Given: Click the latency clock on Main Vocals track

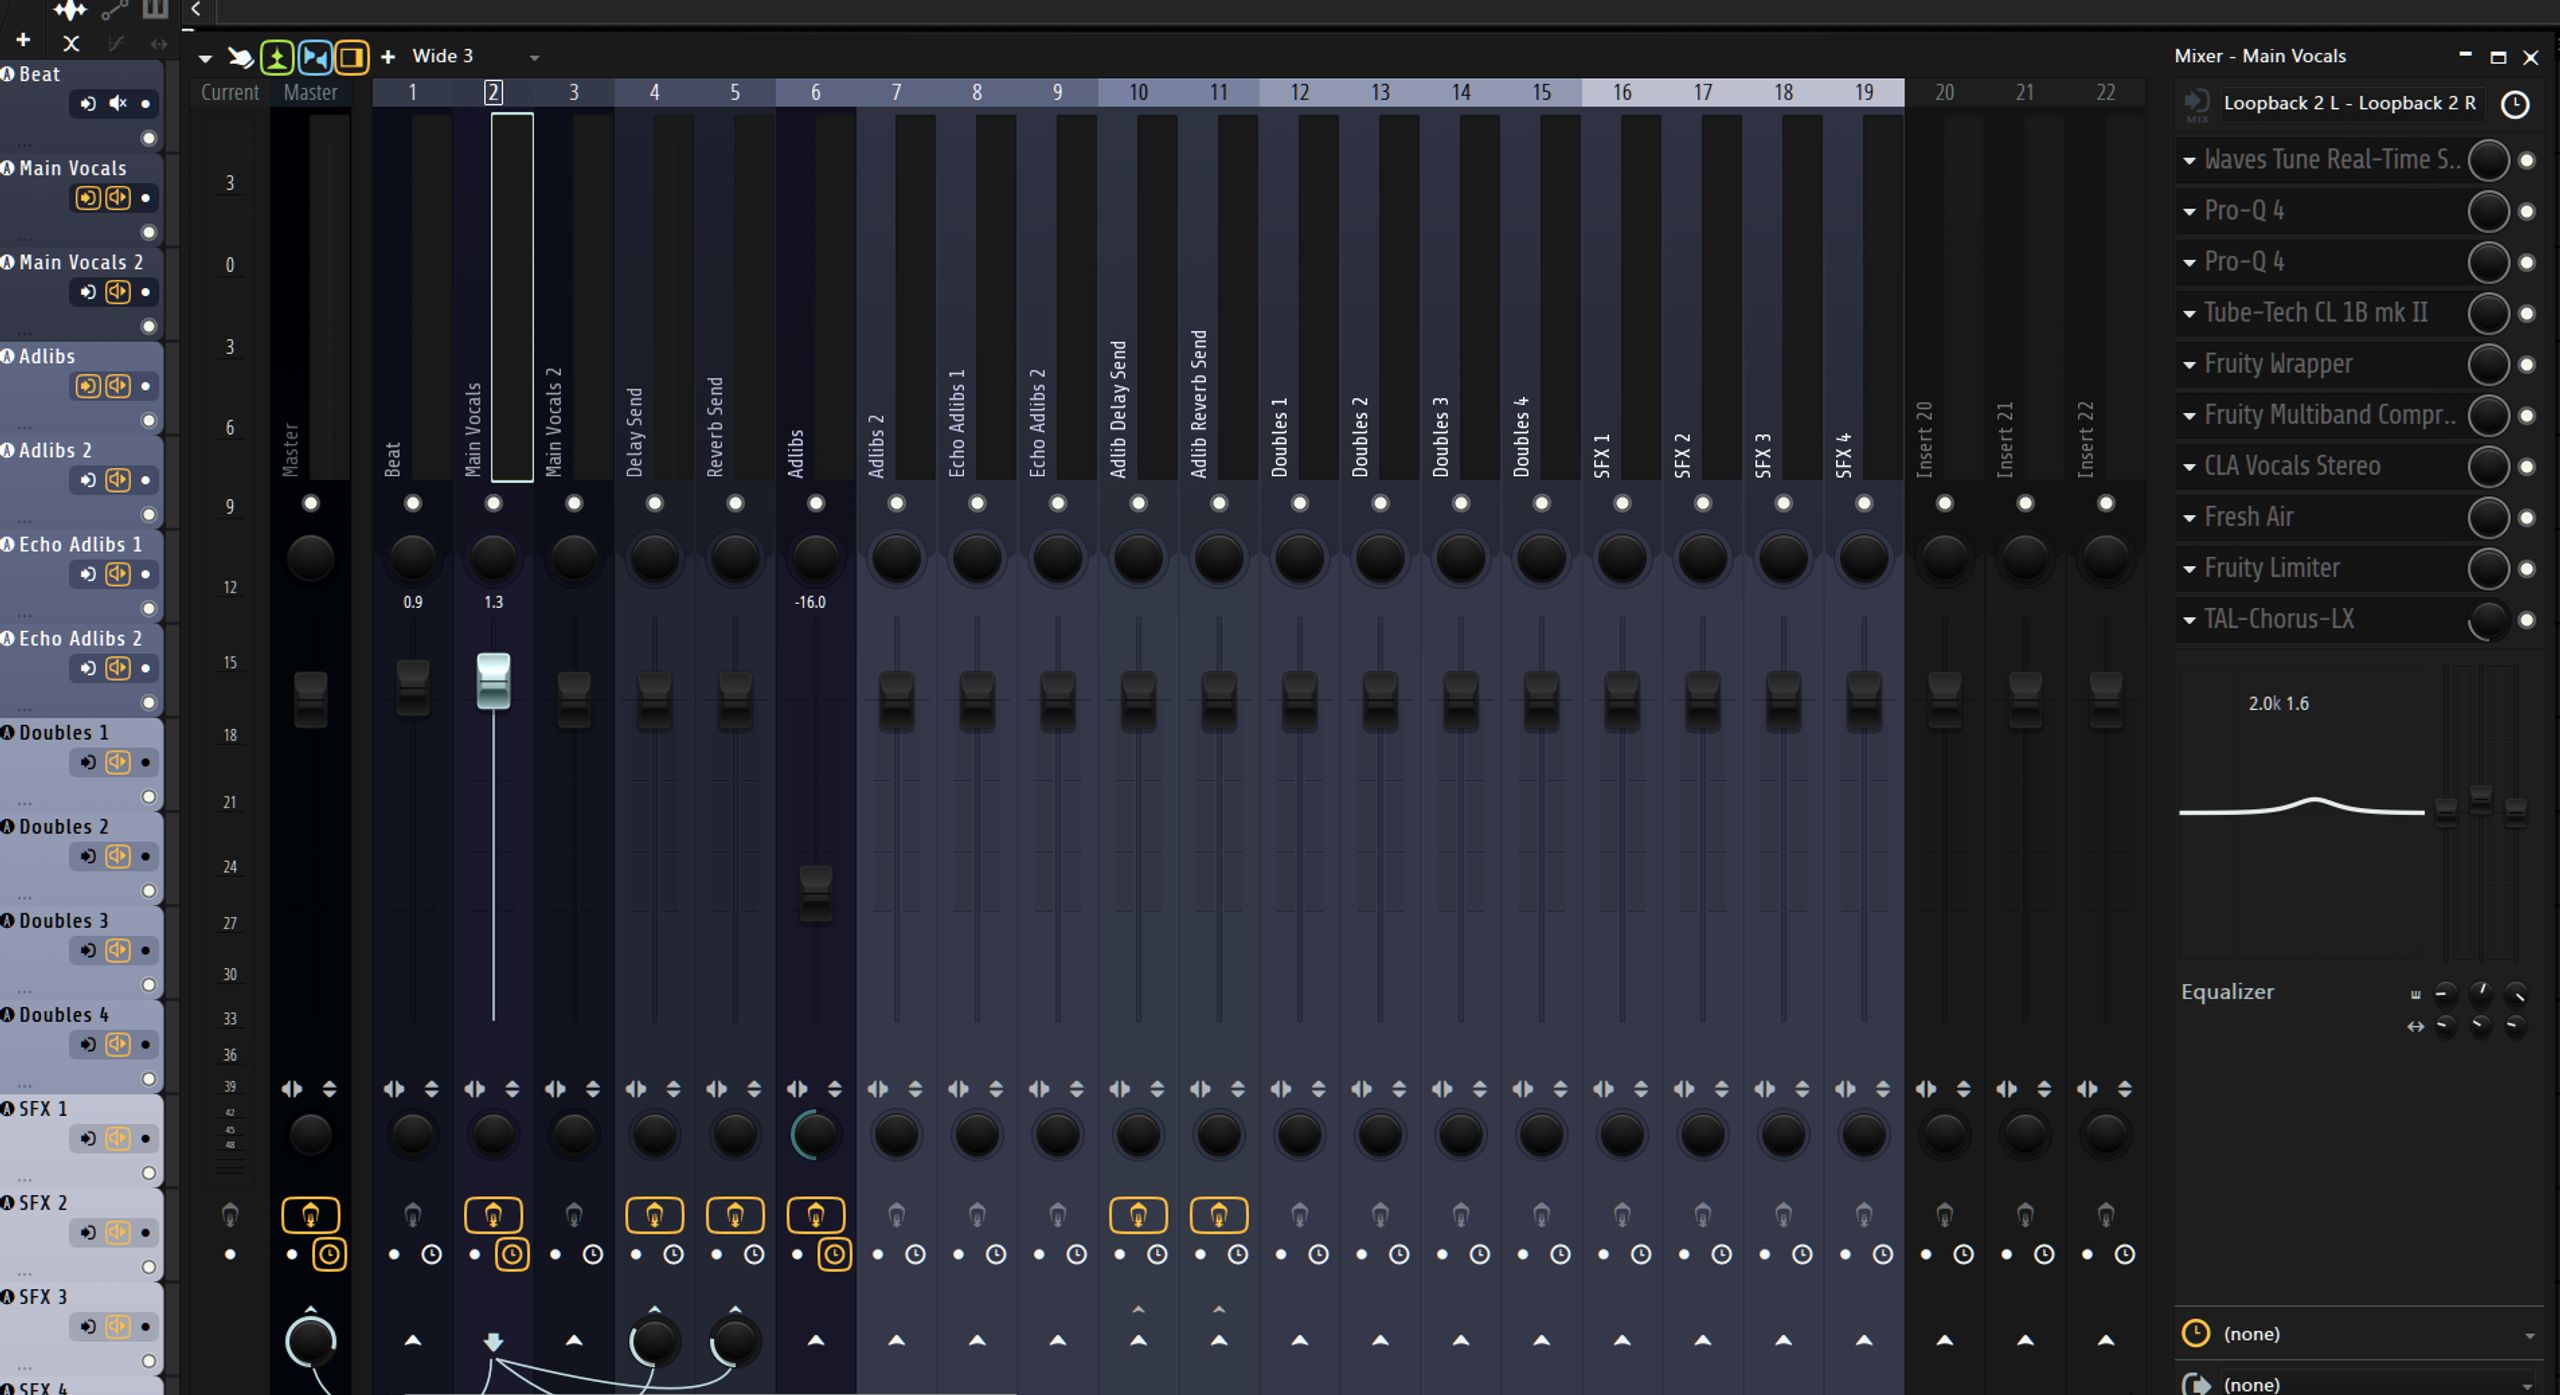Looking at the screenshot, I should pos(512,1254).
